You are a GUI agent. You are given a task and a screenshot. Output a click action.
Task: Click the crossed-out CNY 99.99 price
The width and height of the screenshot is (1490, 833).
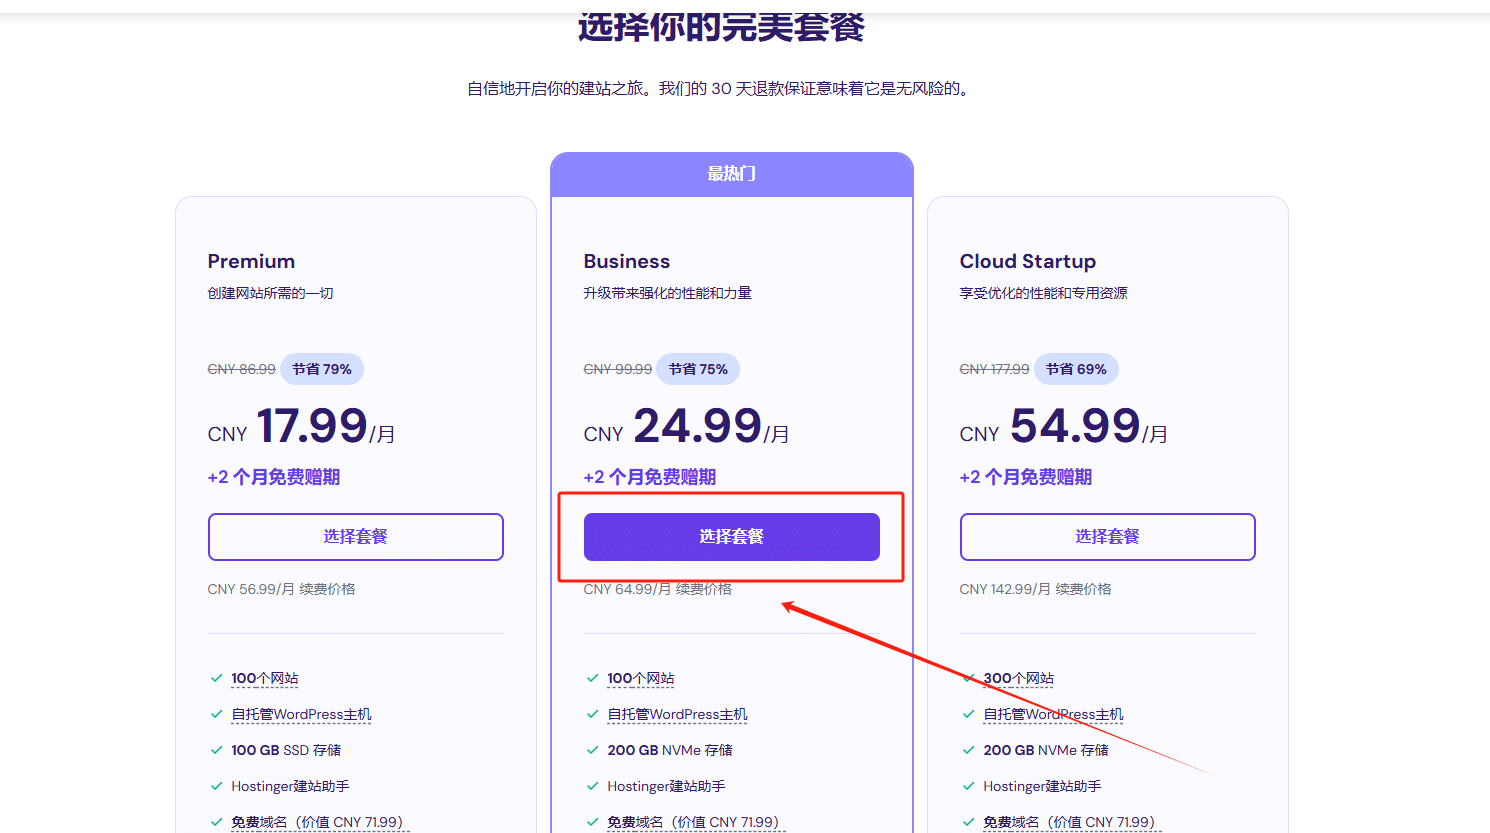click(x=618, y=369)
